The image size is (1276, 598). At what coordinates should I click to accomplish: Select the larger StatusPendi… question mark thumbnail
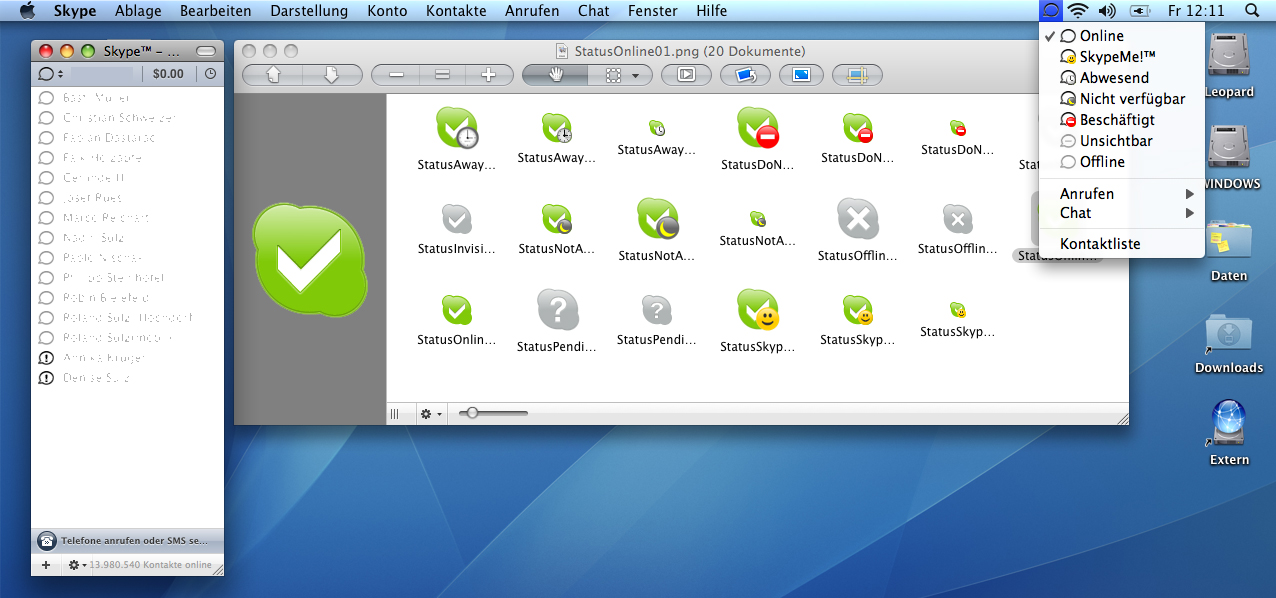point(557,310)
